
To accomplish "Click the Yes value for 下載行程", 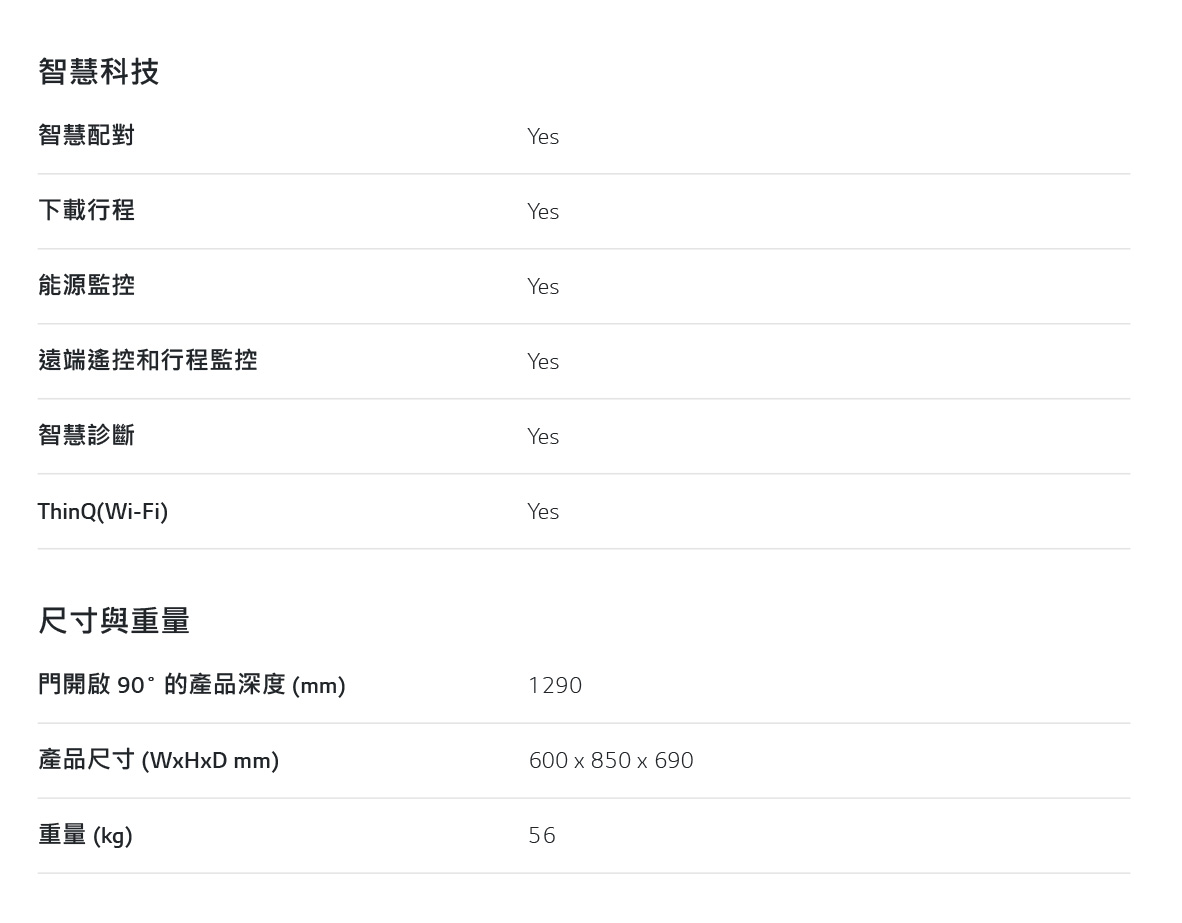I will 543,212.
